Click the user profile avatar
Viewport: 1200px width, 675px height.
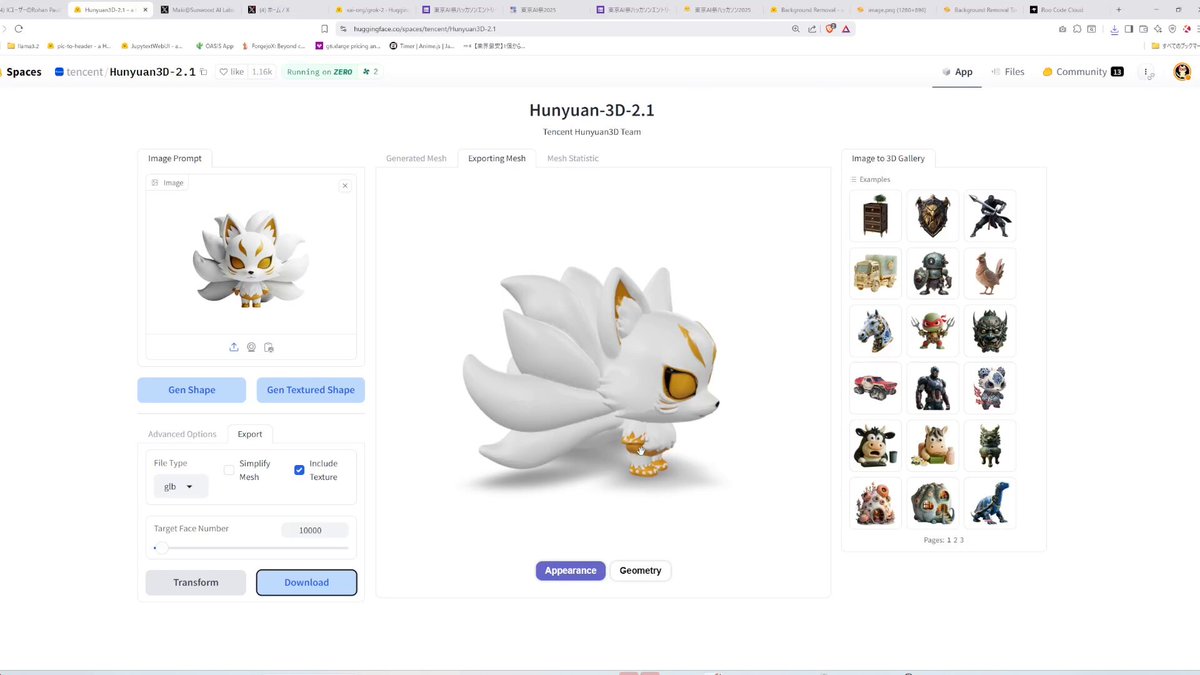[1181, 72]
